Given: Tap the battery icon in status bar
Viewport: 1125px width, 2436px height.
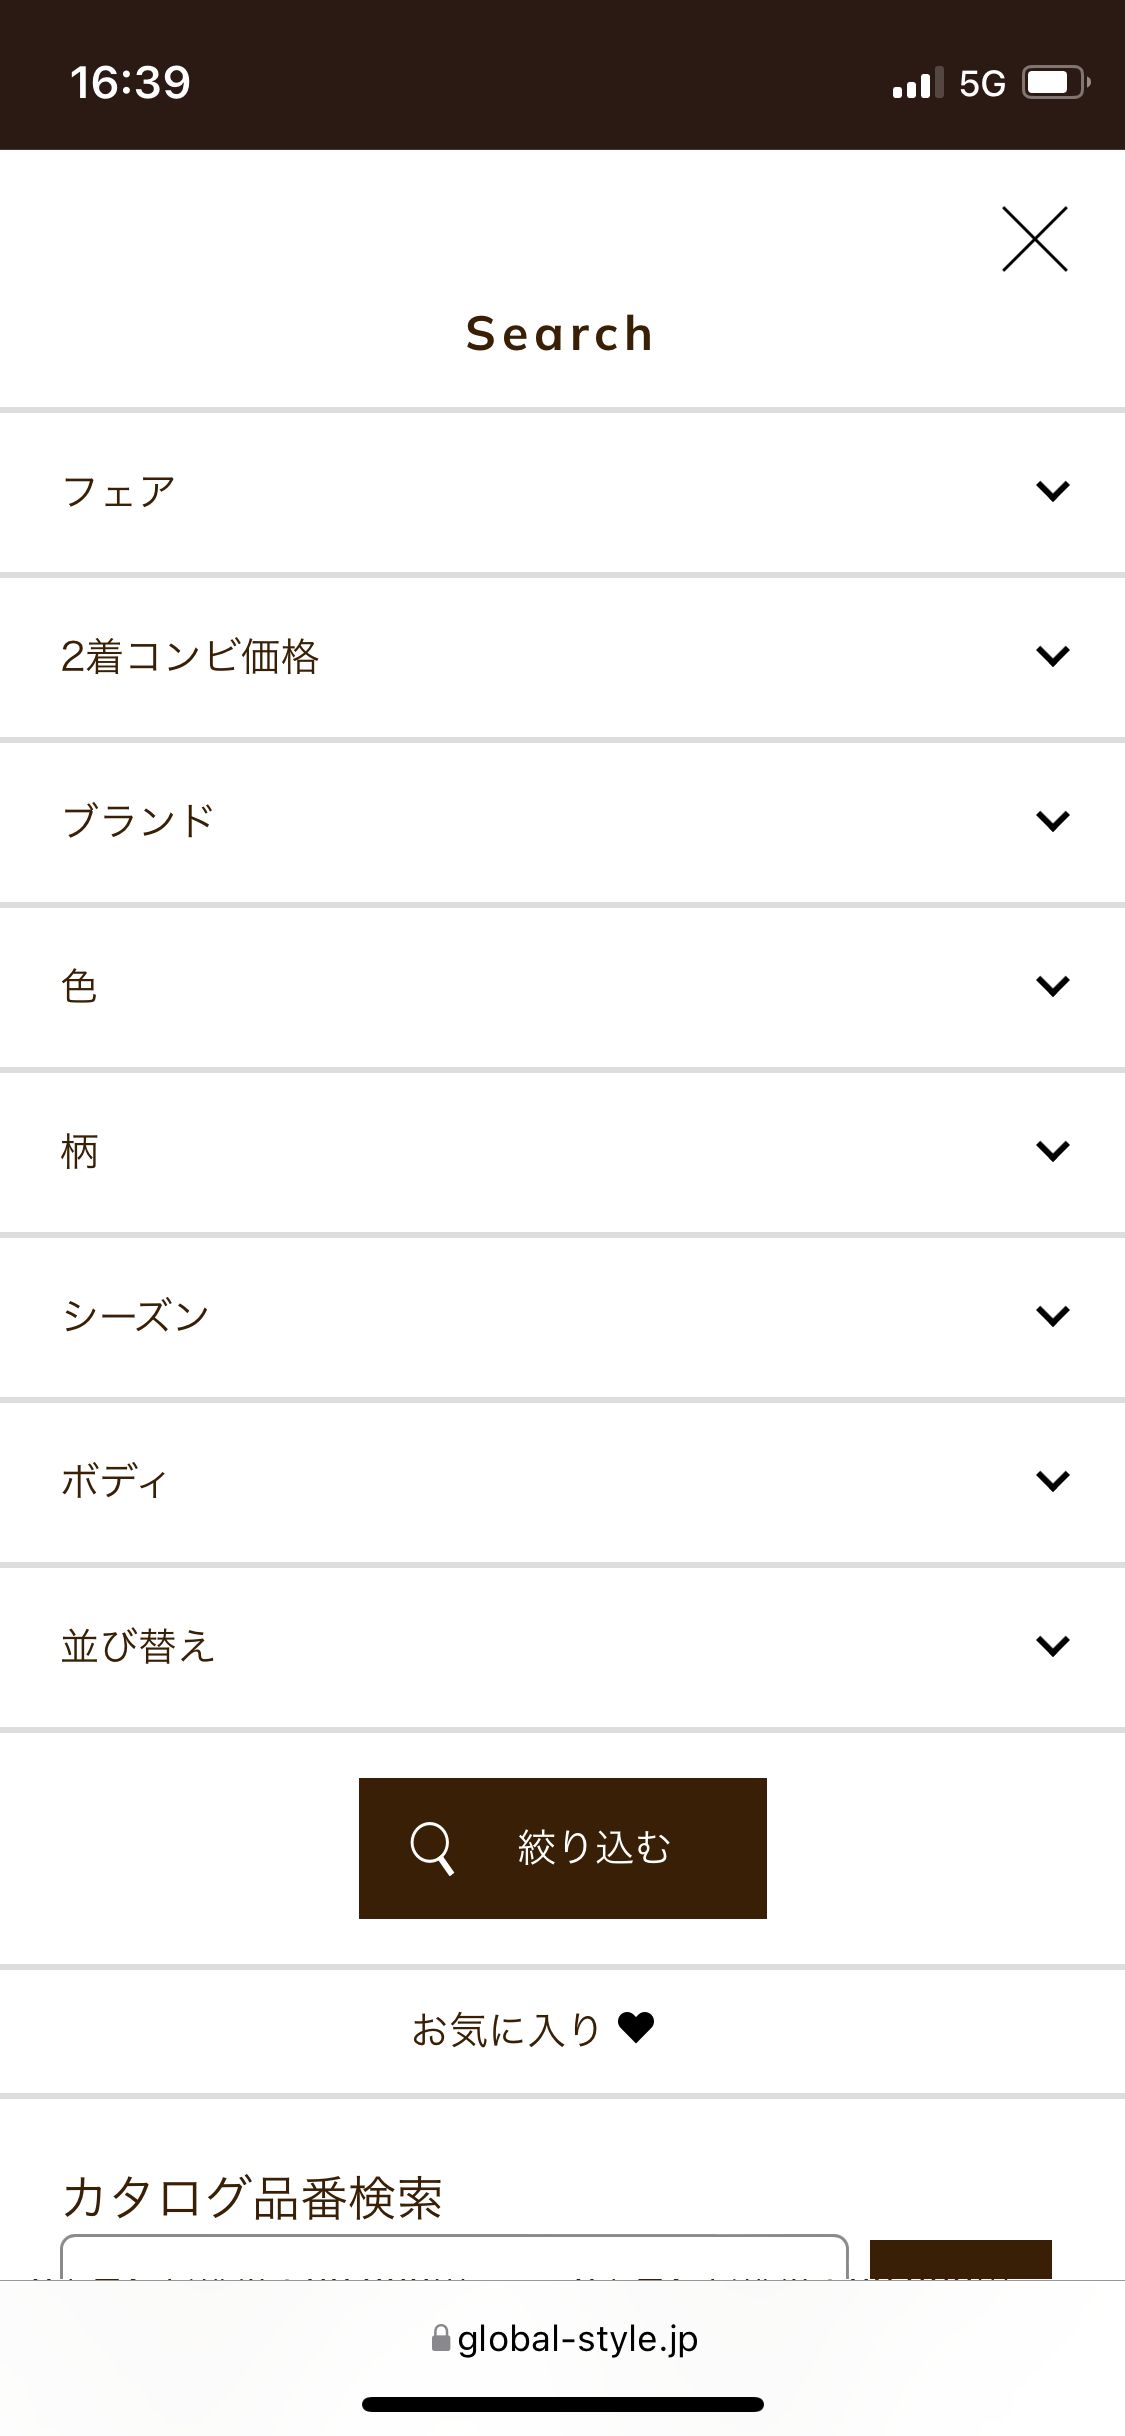Looking at the screenshot, I should point(1054,82).
